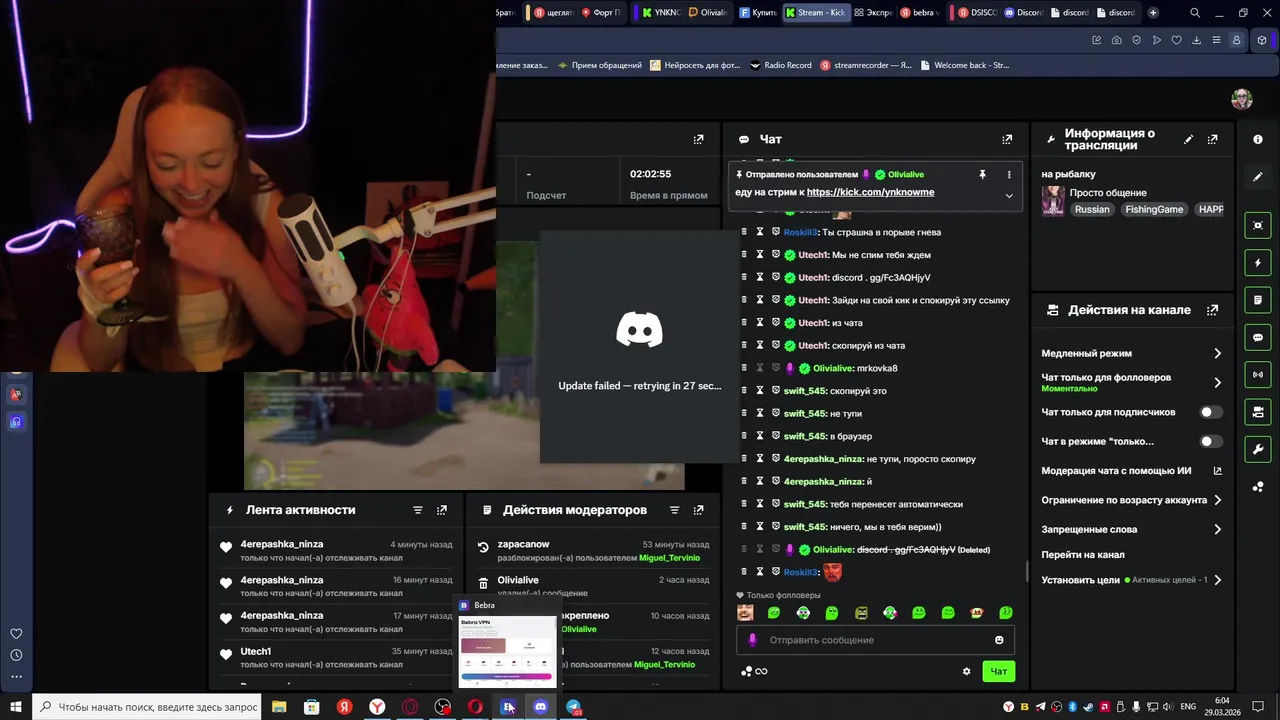This screenshot has width=1280, height=720.
Task: Pop out the channel actions panel
Action: click(x=1212, y=310)
